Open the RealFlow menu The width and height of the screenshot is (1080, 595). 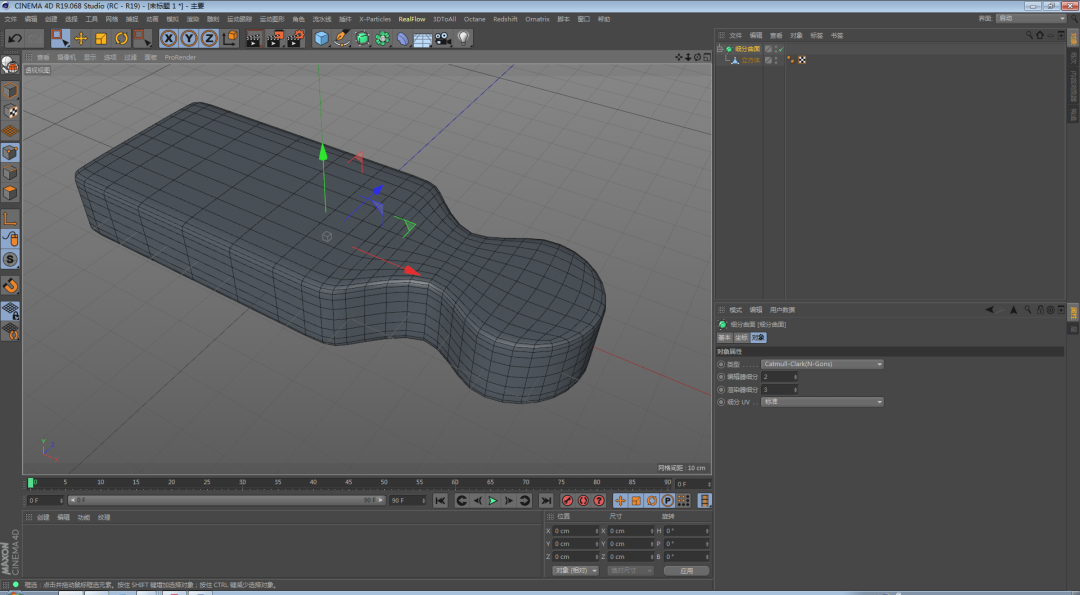click(411, 19)
